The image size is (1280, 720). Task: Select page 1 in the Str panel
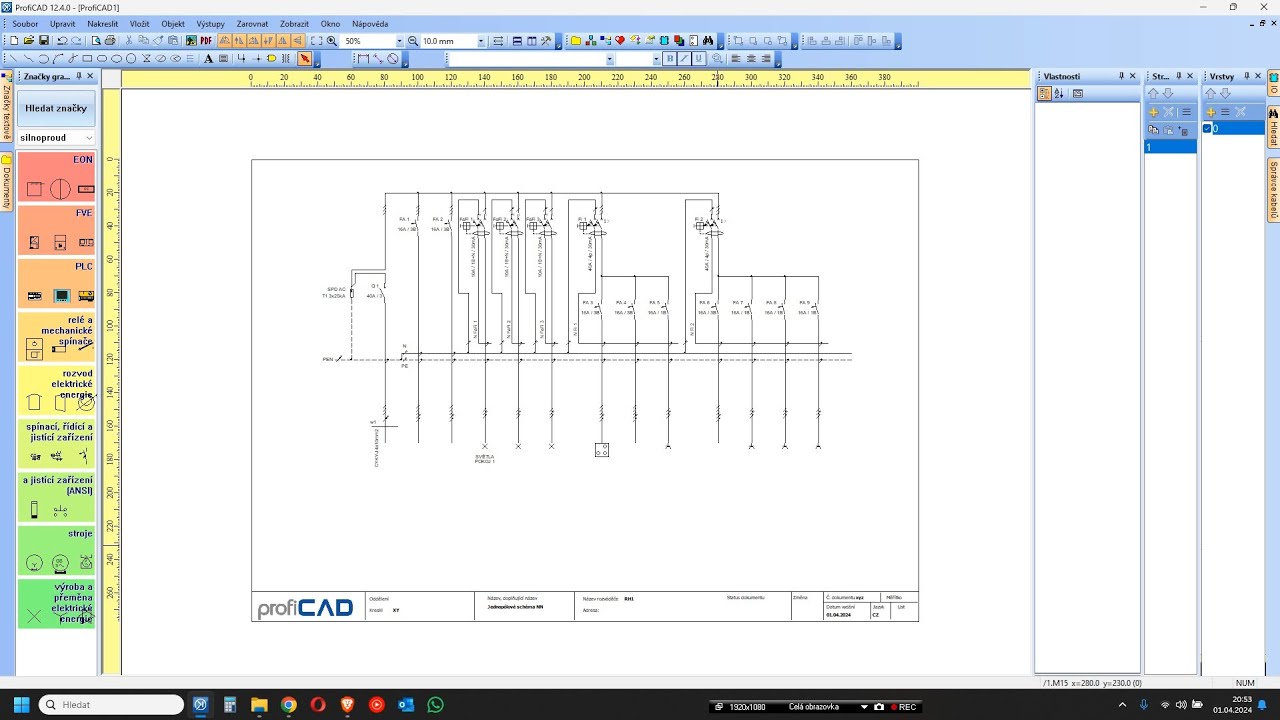pos(1170,147)
